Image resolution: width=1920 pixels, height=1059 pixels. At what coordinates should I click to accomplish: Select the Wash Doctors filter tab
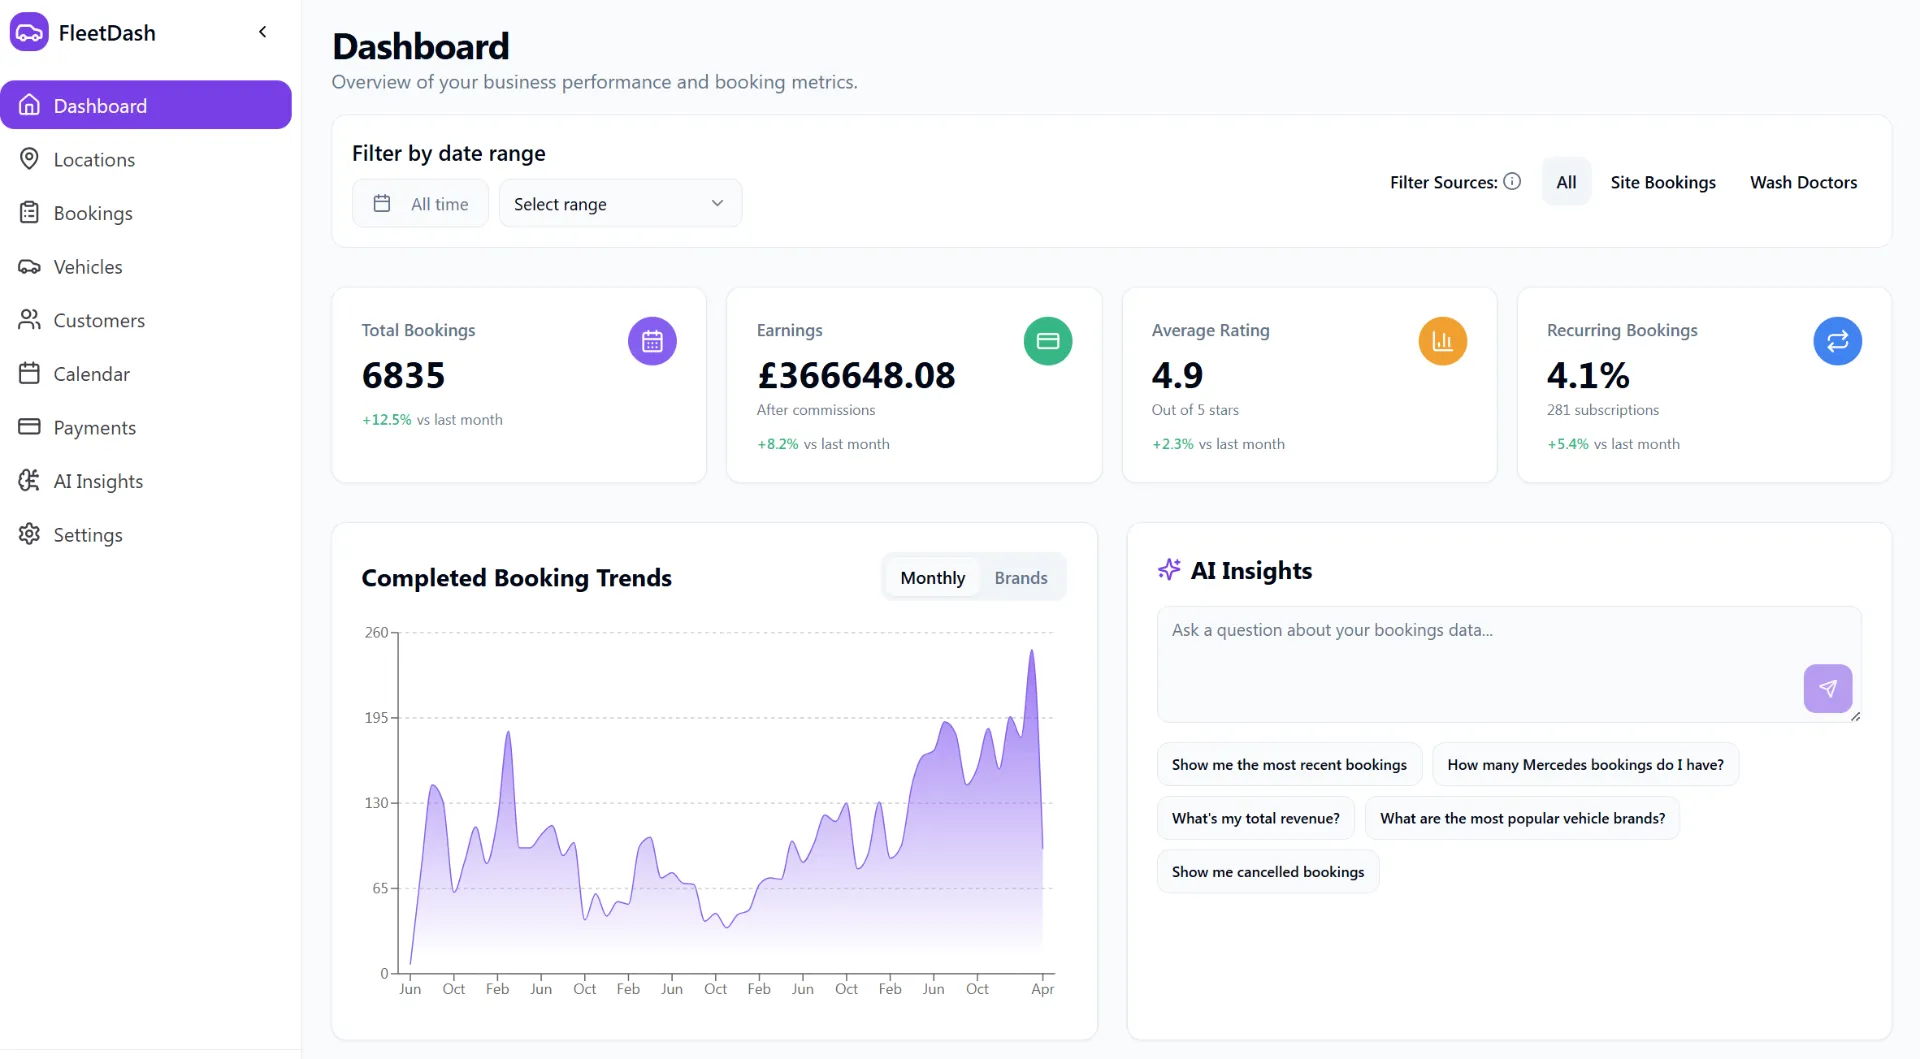pyautogui.click(x=1803, y=181)
